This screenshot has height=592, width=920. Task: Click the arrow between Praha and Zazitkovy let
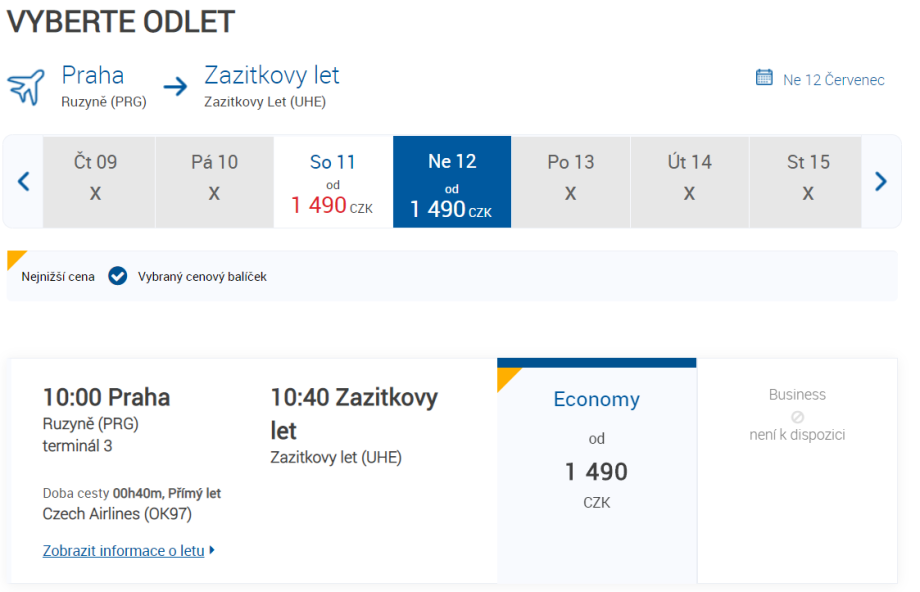[x=176, y=87]
